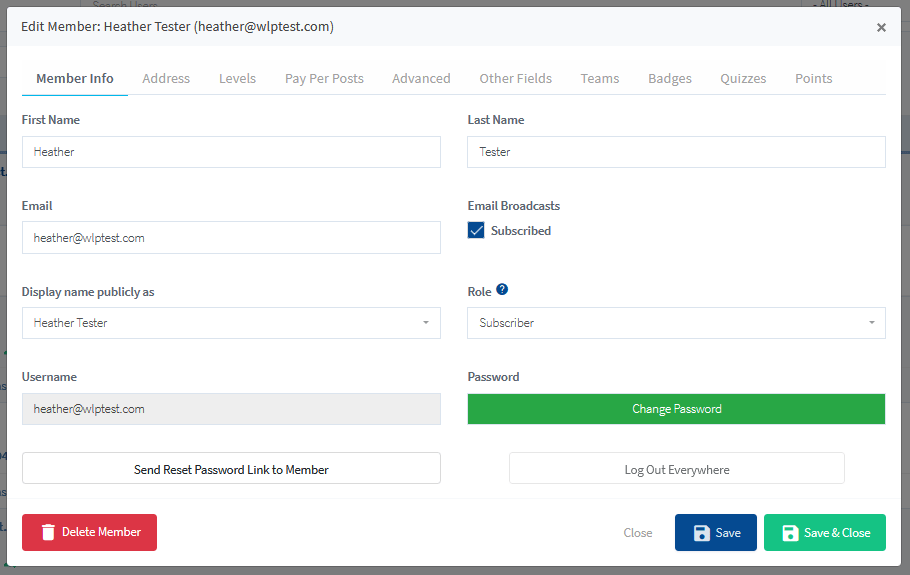Viewport: 910px width, 575px height.
Task: Click Log Out Everywhere button
Action: click(677, 468)
